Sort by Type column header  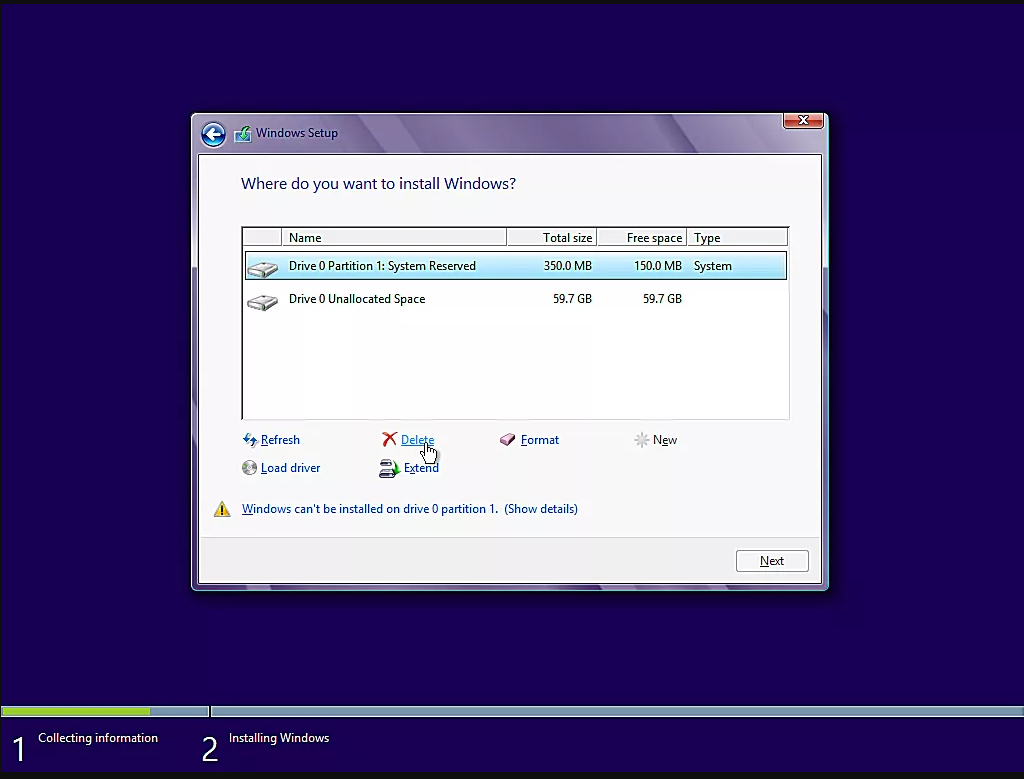click(737, 238)
